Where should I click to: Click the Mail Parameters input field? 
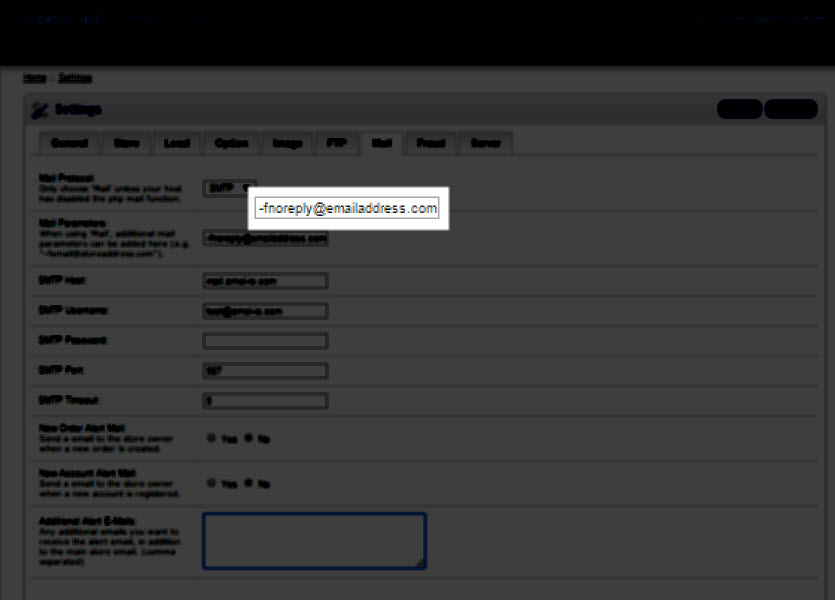[265, 238]
